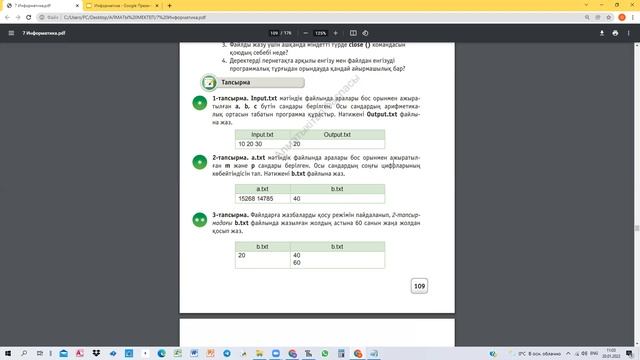Open the active Chrome taskbar icon
640x360 pixels.
click(x=358, y=353)
